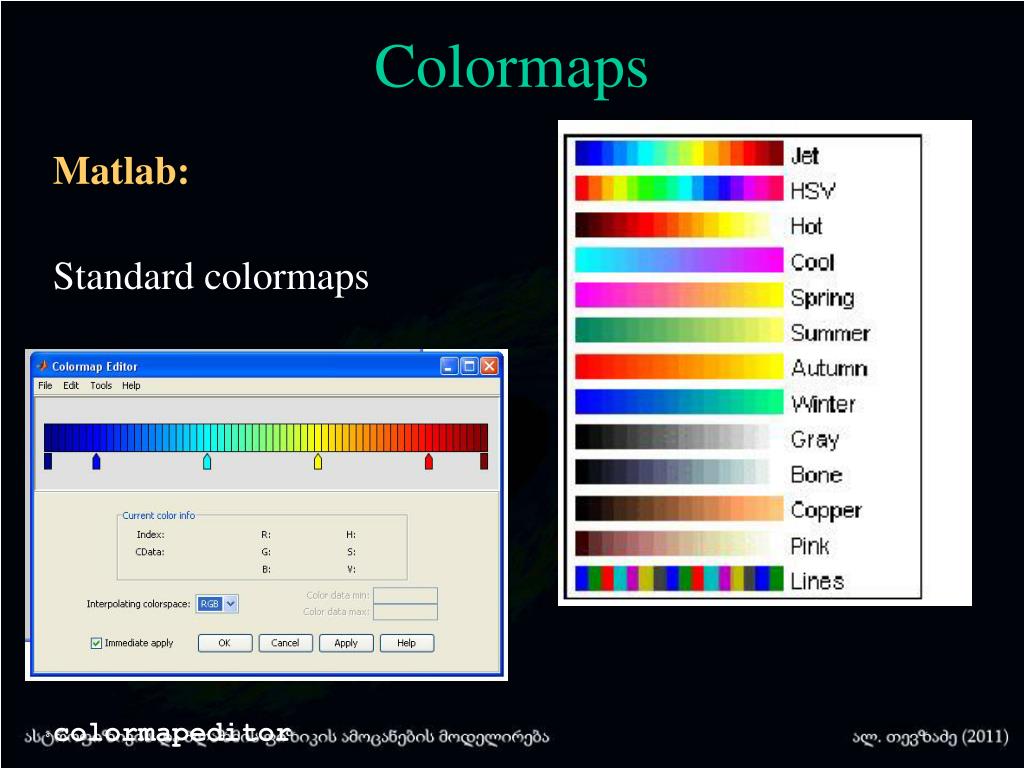
Task: Click the 'CData:' label in color info
Action: point(150,552)
